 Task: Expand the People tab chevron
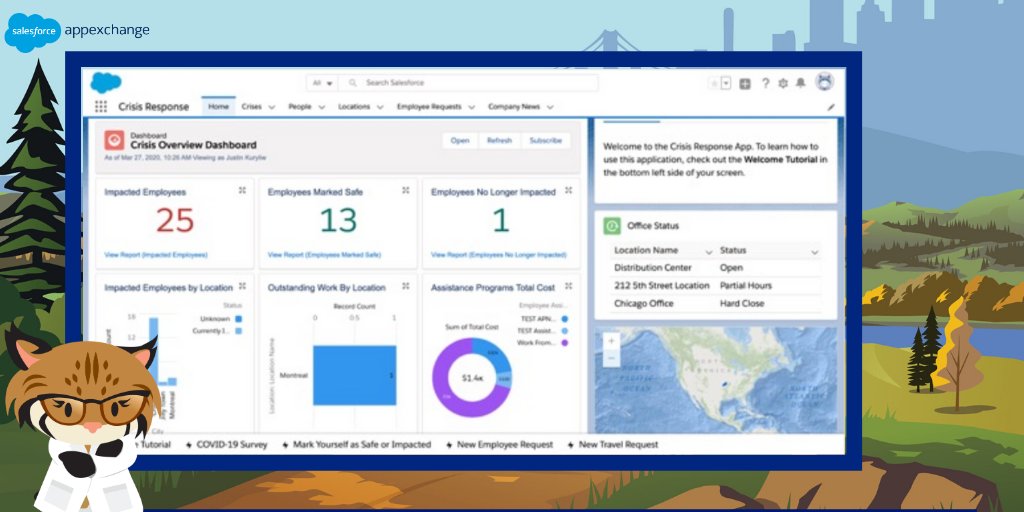321,107
